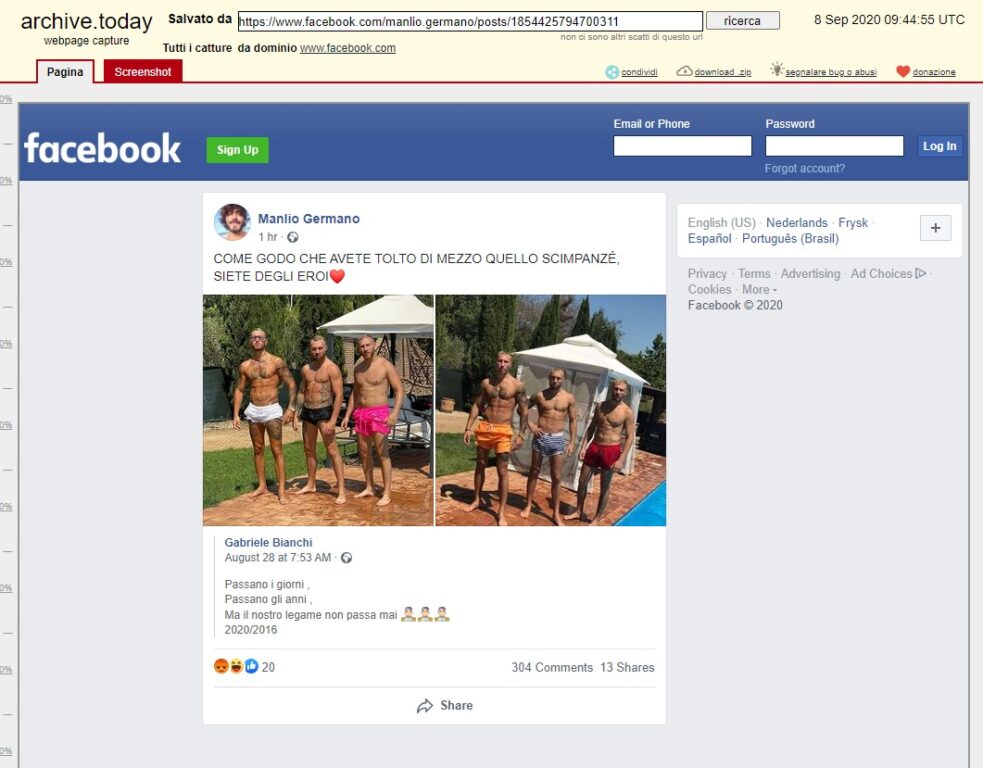Screen dimensions: 983x768
Task: Click the Share arrow icon under post
Action: click(x=424, y=706)
